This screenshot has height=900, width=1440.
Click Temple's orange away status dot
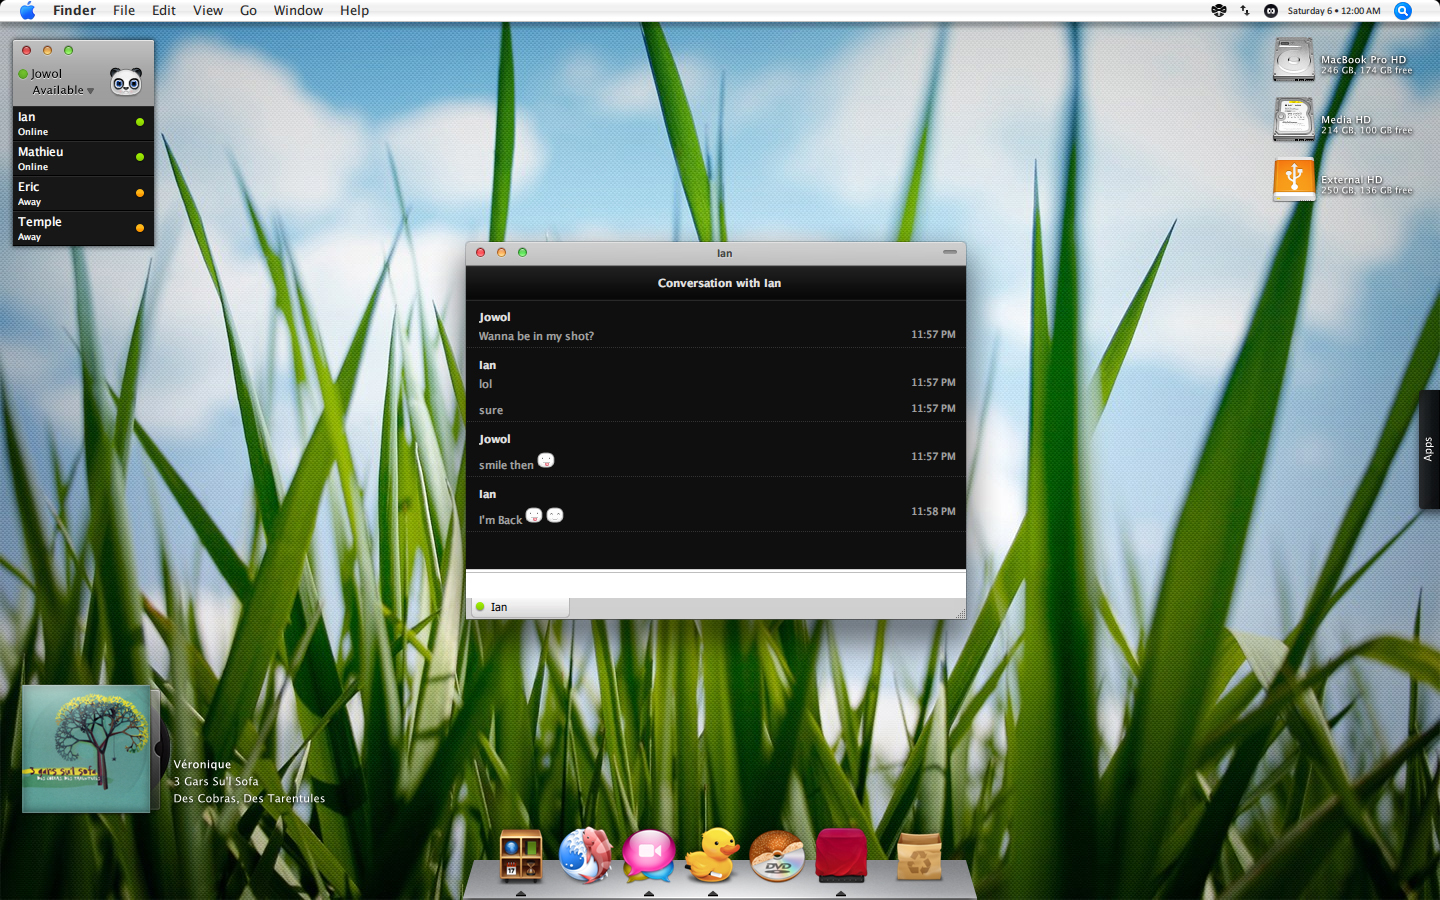[x=140, y=228]
